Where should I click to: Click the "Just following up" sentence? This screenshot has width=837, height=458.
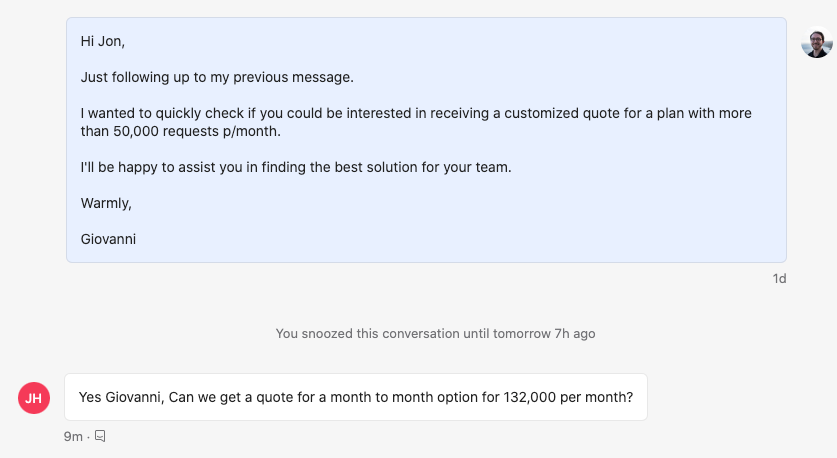point(217,77)
